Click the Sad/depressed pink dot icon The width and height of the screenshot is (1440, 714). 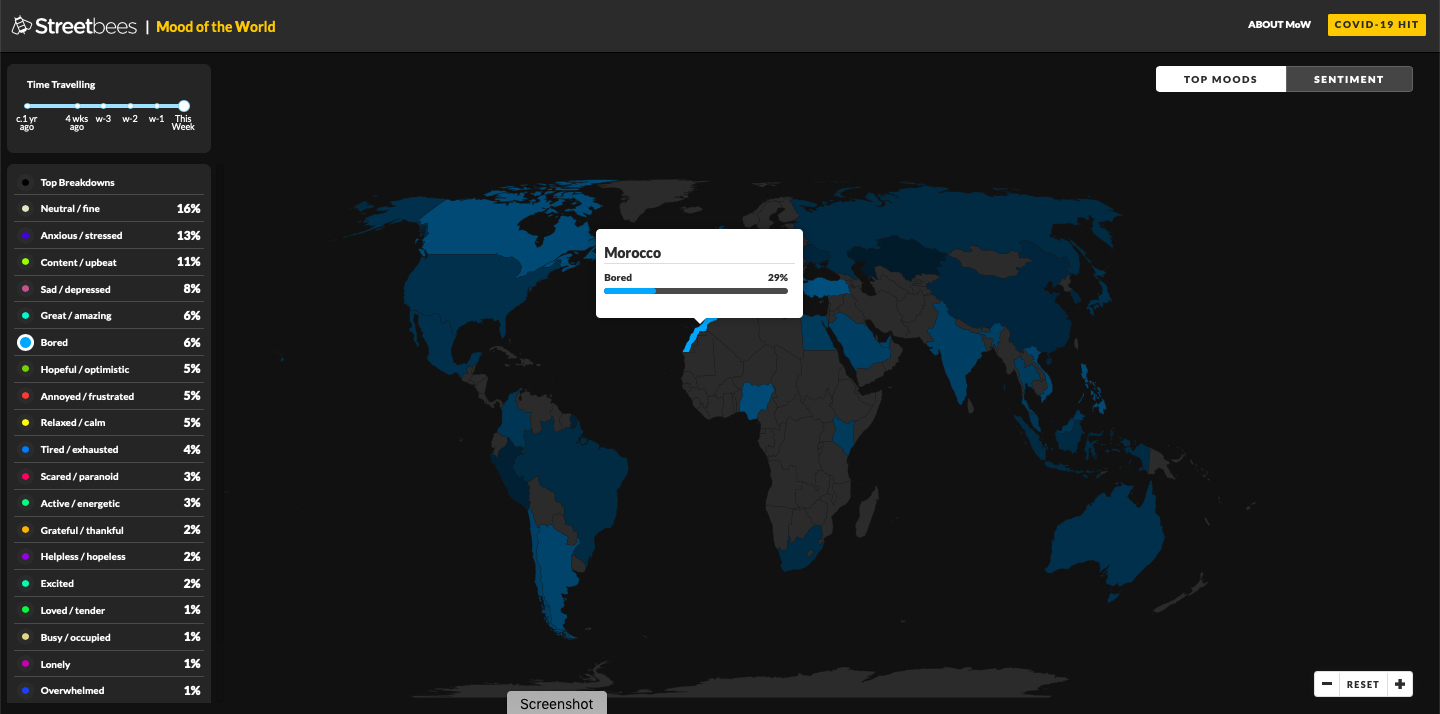[x=25, y=288]
